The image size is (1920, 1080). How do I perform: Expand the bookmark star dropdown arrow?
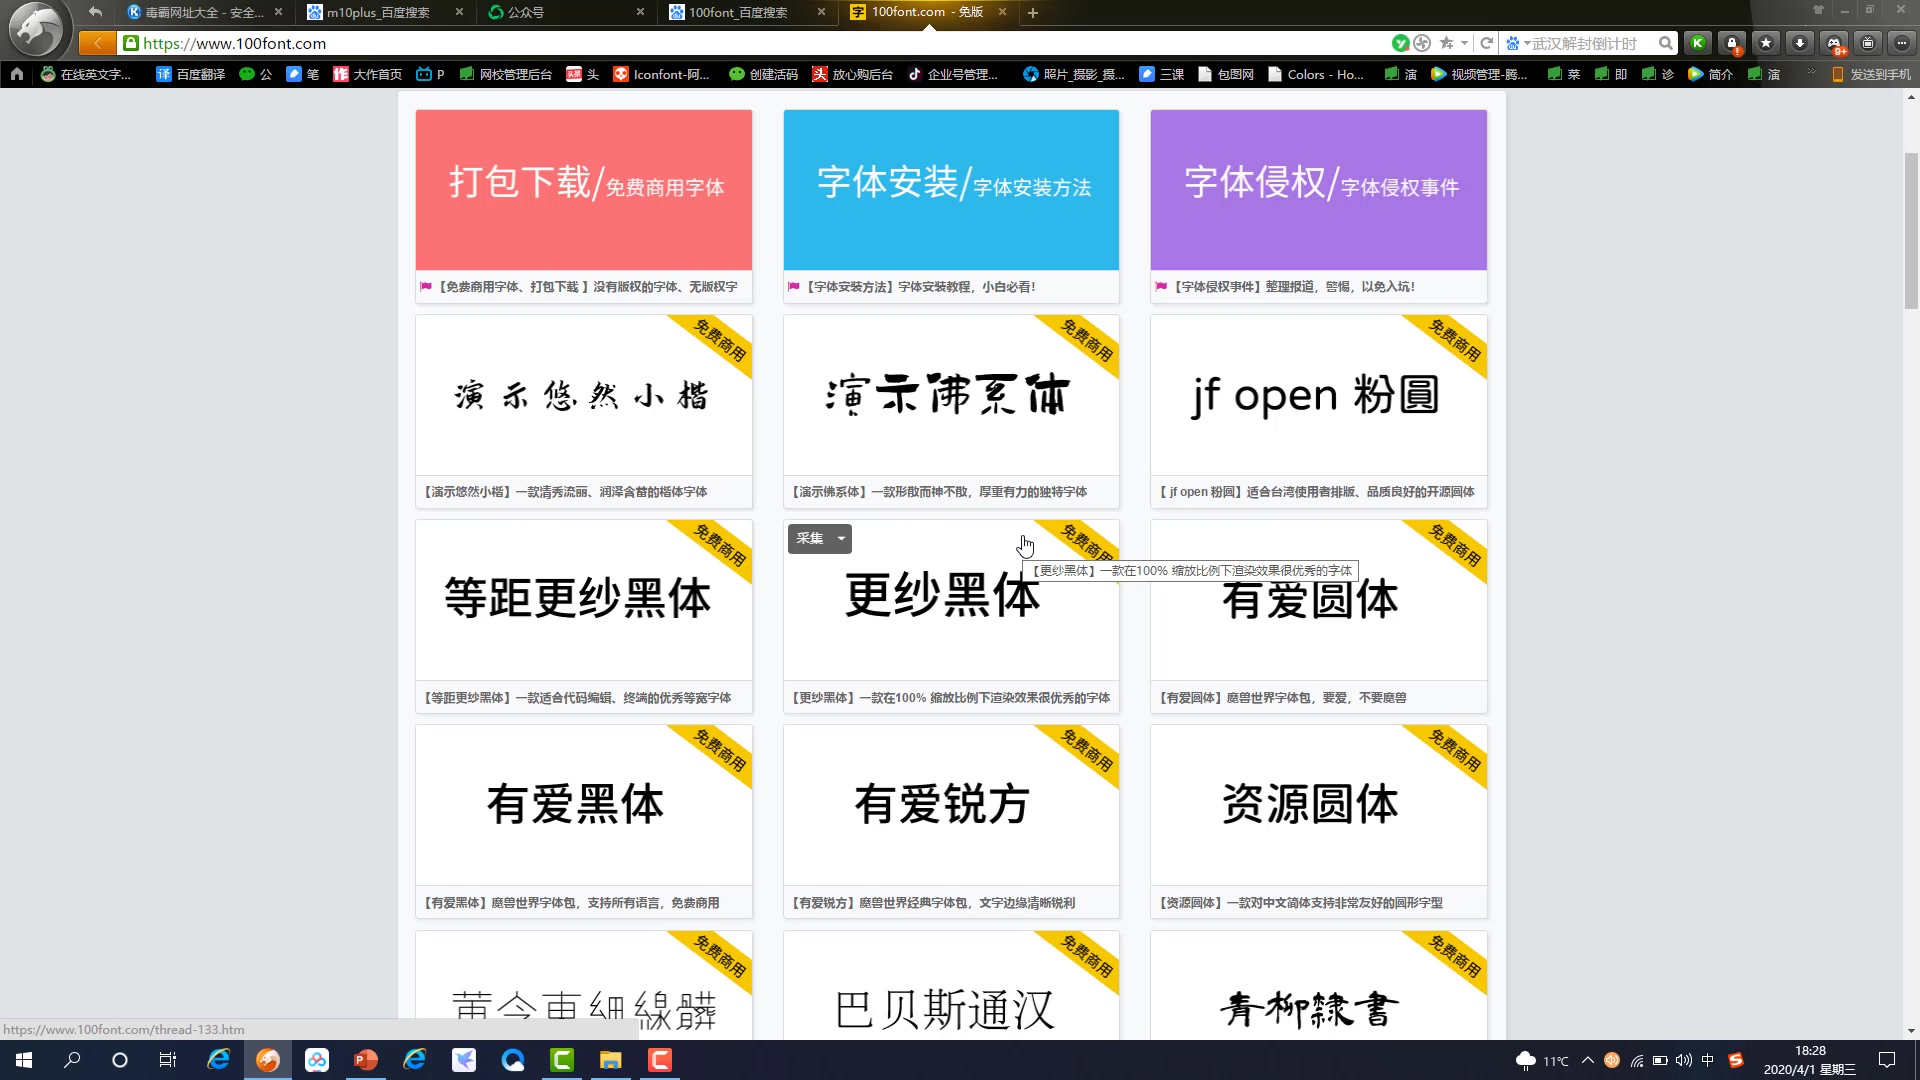point(1462,43)
